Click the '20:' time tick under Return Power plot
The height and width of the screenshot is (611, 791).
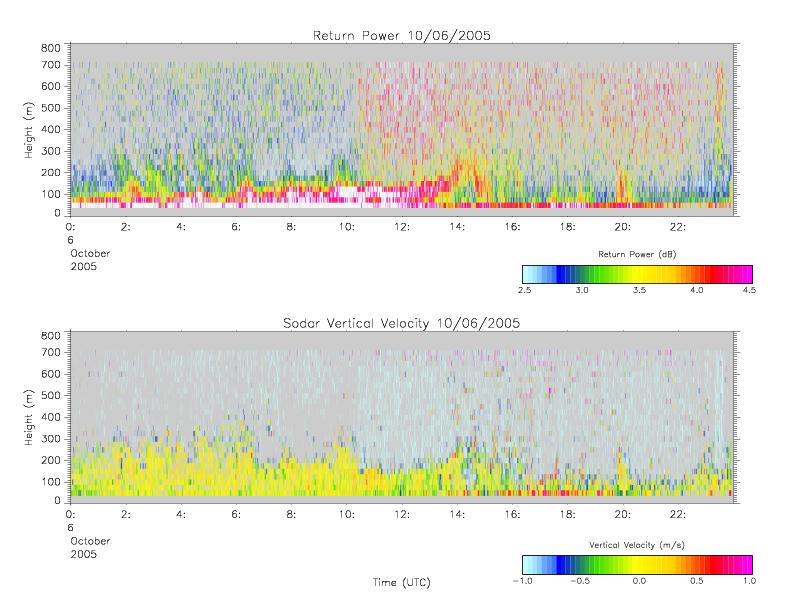pos(623,227)
